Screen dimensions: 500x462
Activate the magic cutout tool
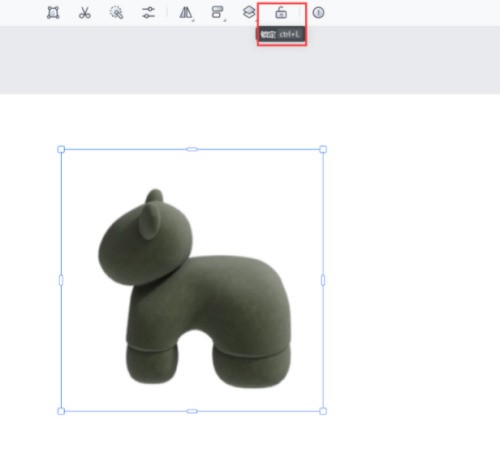(x=116, y=13)
